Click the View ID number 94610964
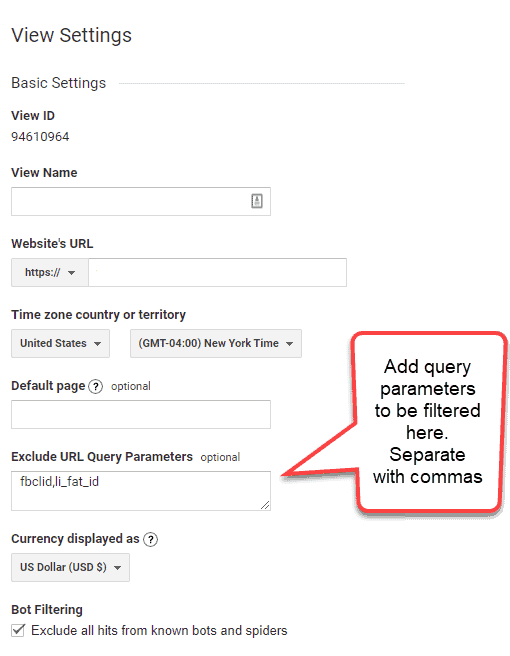 [40, 137]
